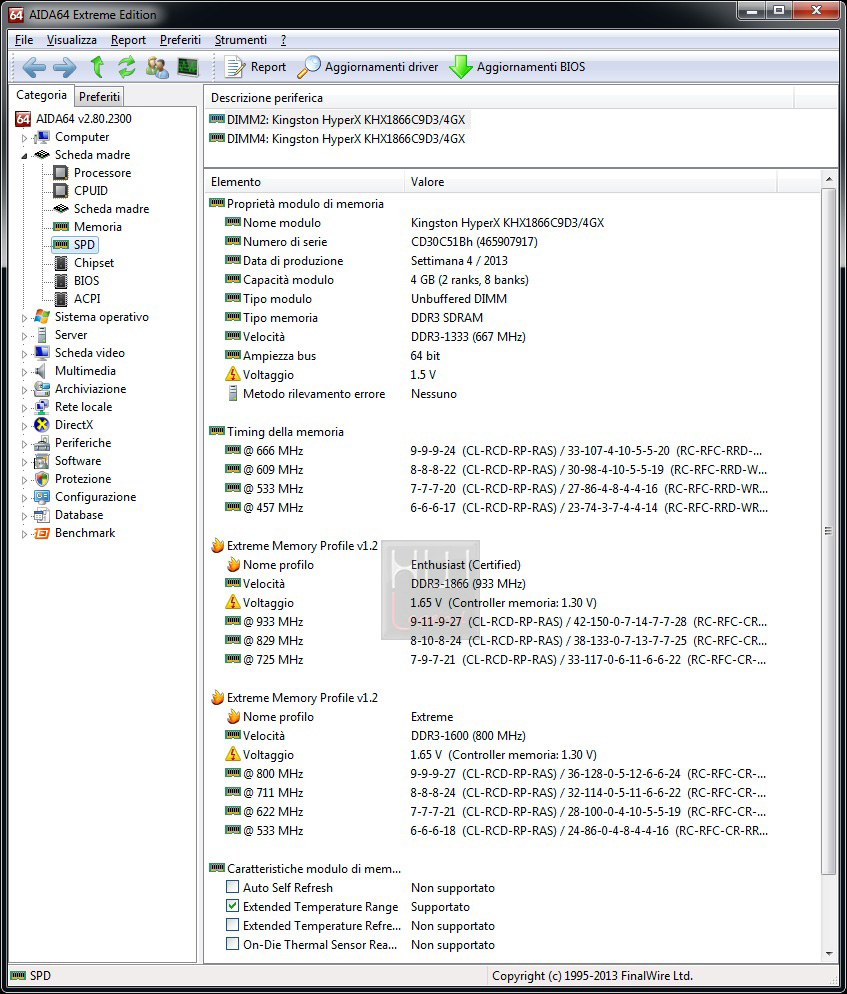The image size is (847, 994).
Task: Expand the Scheda video node
Action: (24, 354)
